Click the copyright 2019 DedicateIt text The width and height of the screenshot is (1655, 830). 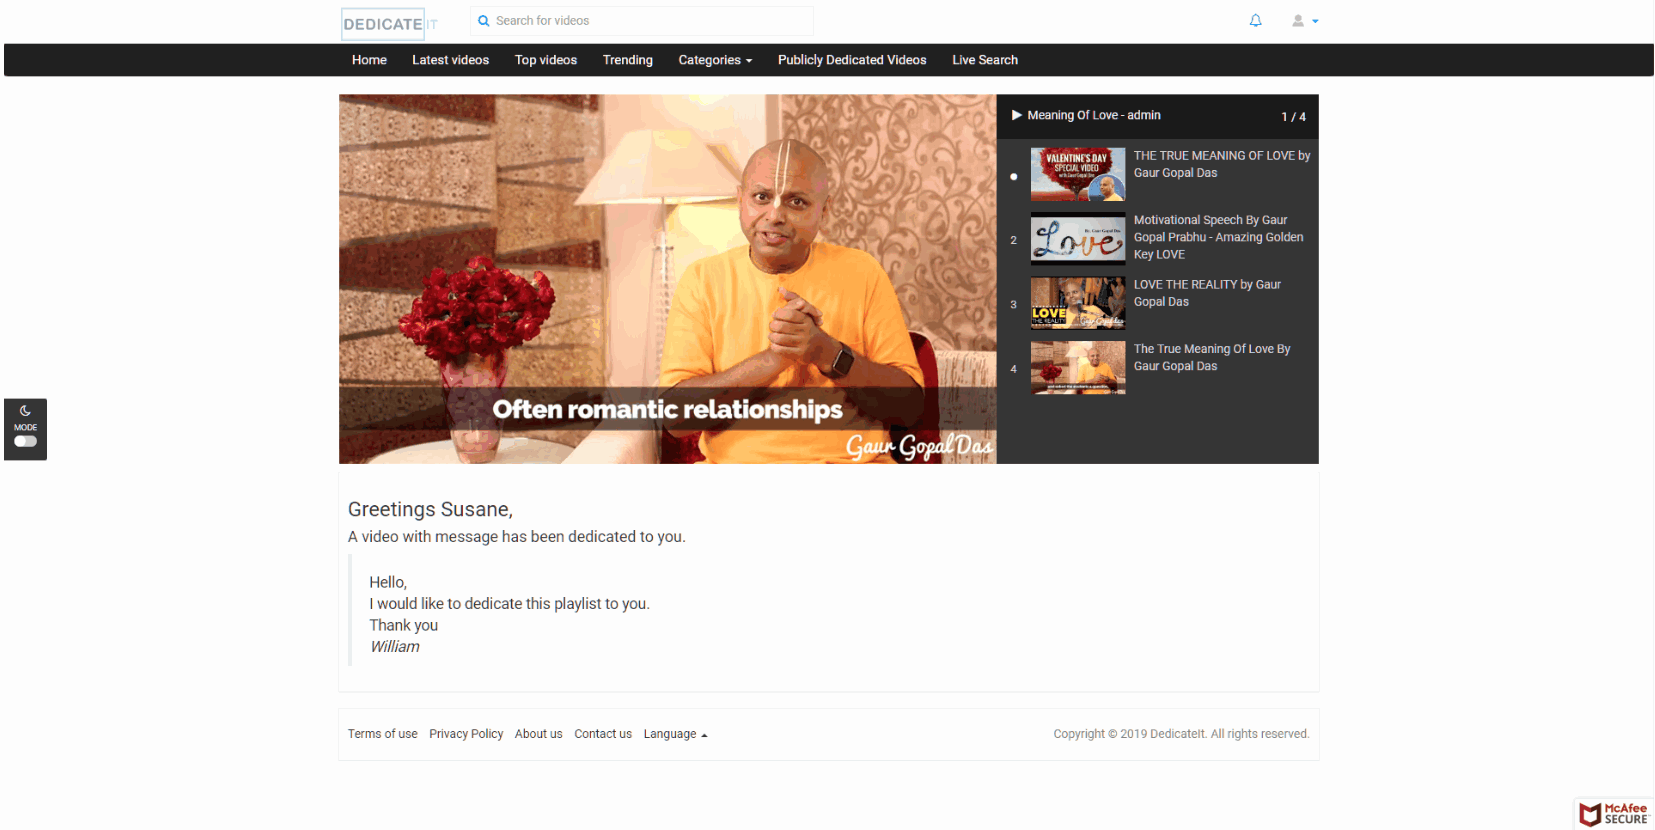click(x=1181, y=734)
